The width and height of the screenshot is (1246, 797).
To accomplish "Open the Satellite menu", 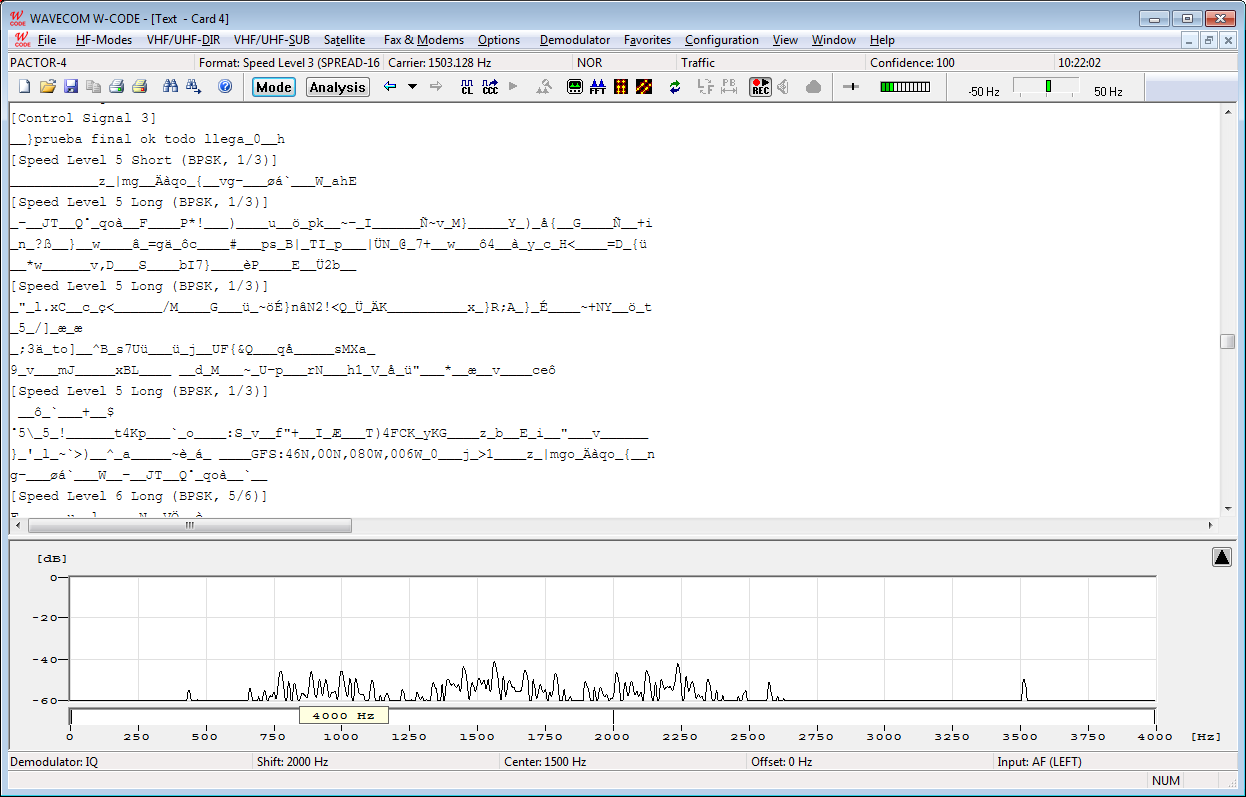I will 344,40.
